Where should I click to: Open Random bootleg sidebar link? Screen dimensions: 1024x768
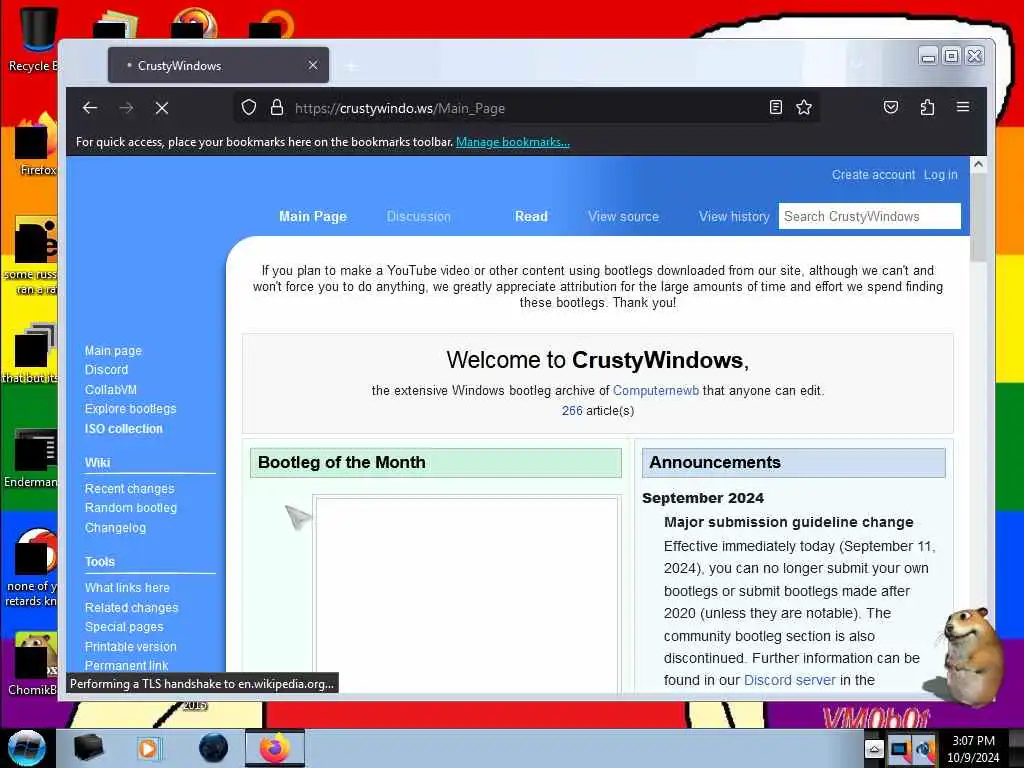point(131,507)
